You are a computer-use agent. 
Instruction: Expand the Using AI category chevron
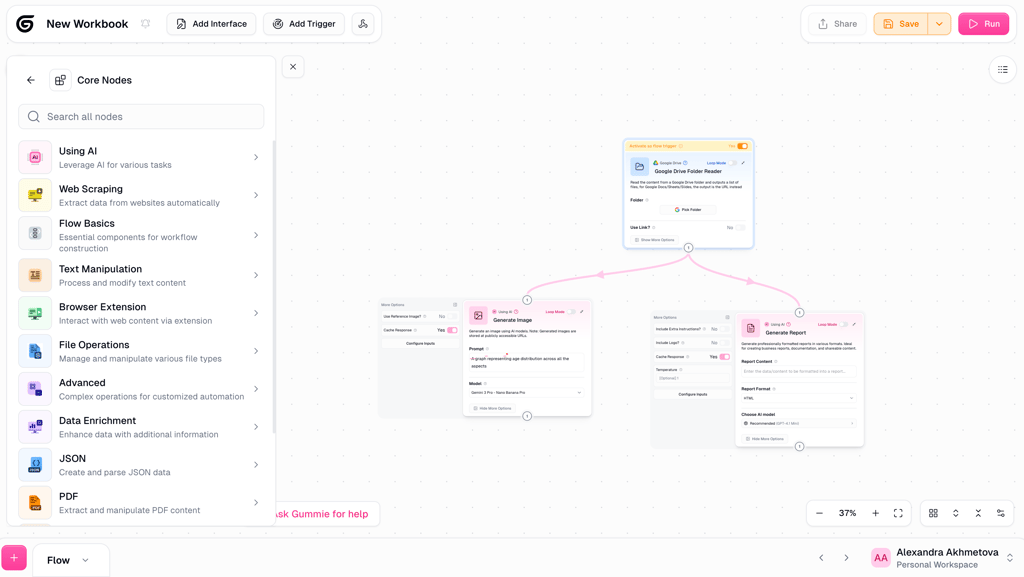256,157
